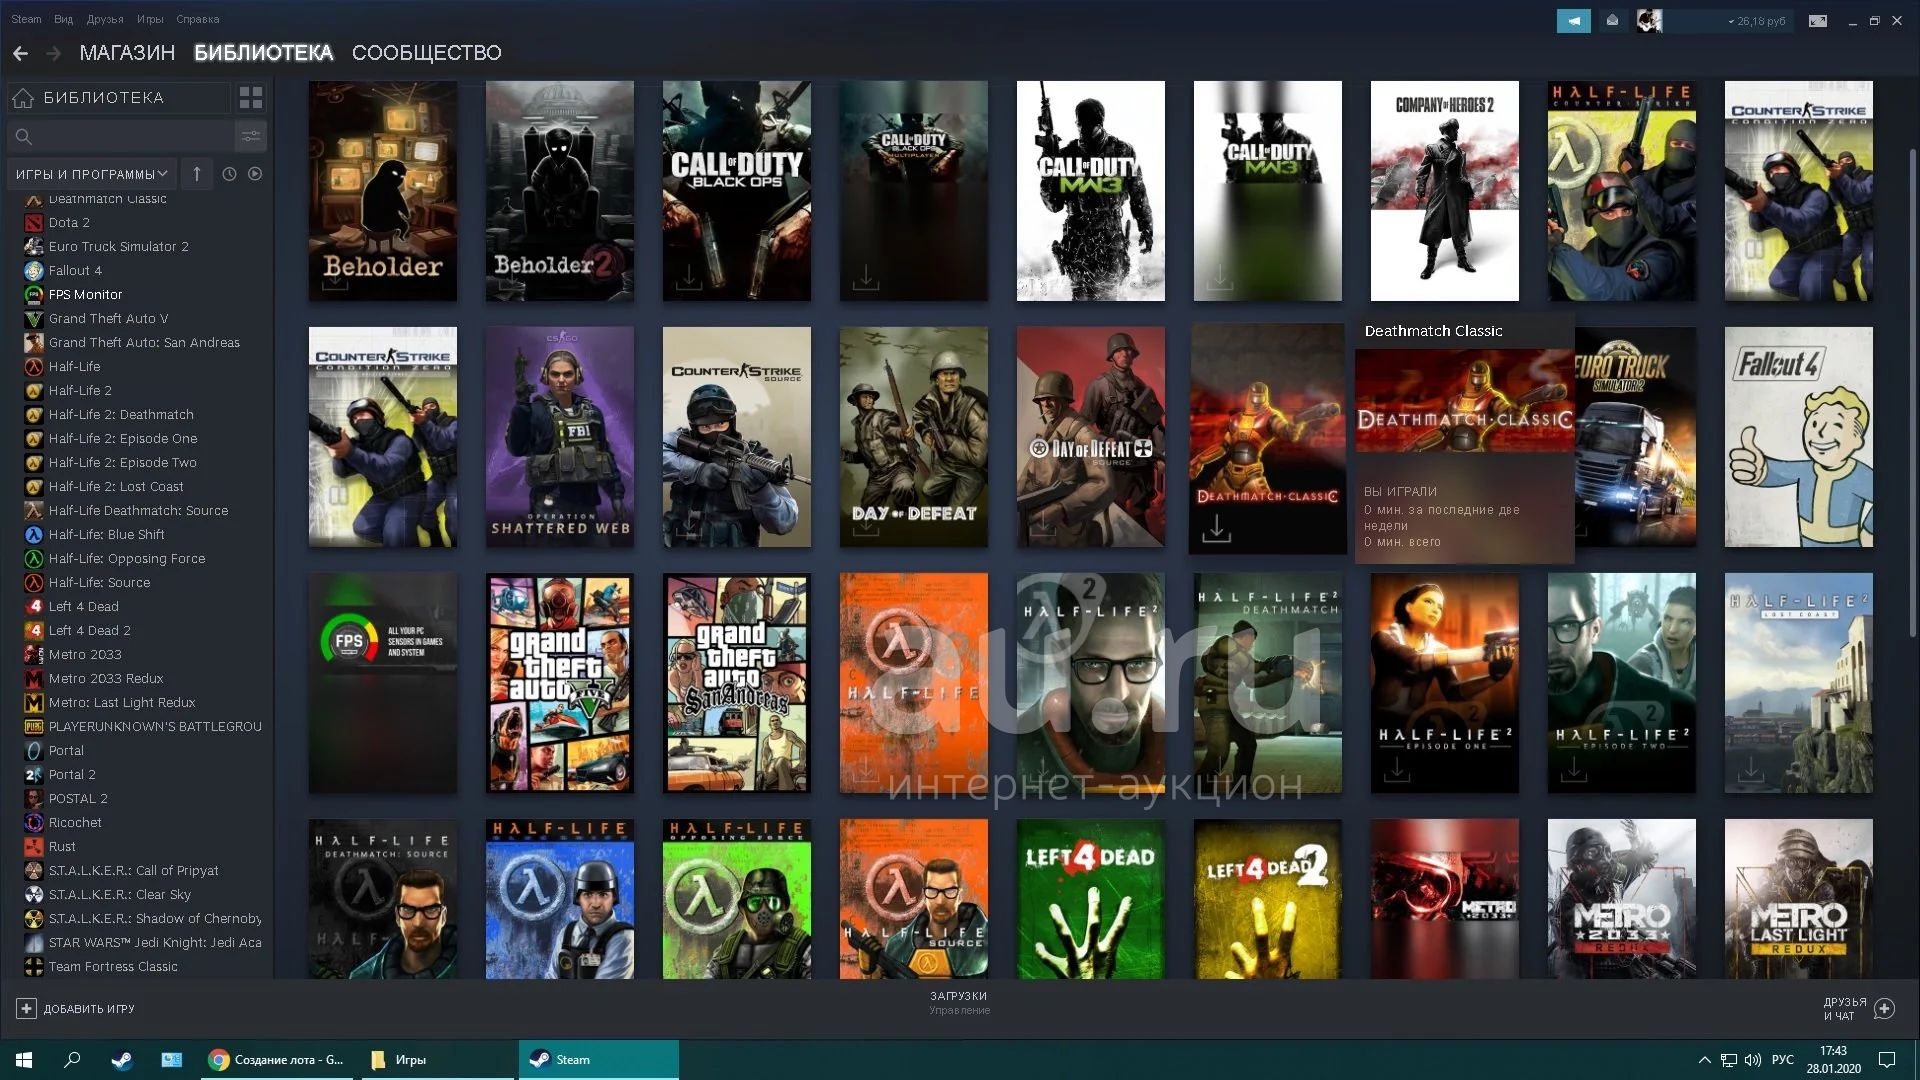Open Counter-Strike Source cover
Viewport: 1920px width, 1080px height.
[x=737, y=437]
